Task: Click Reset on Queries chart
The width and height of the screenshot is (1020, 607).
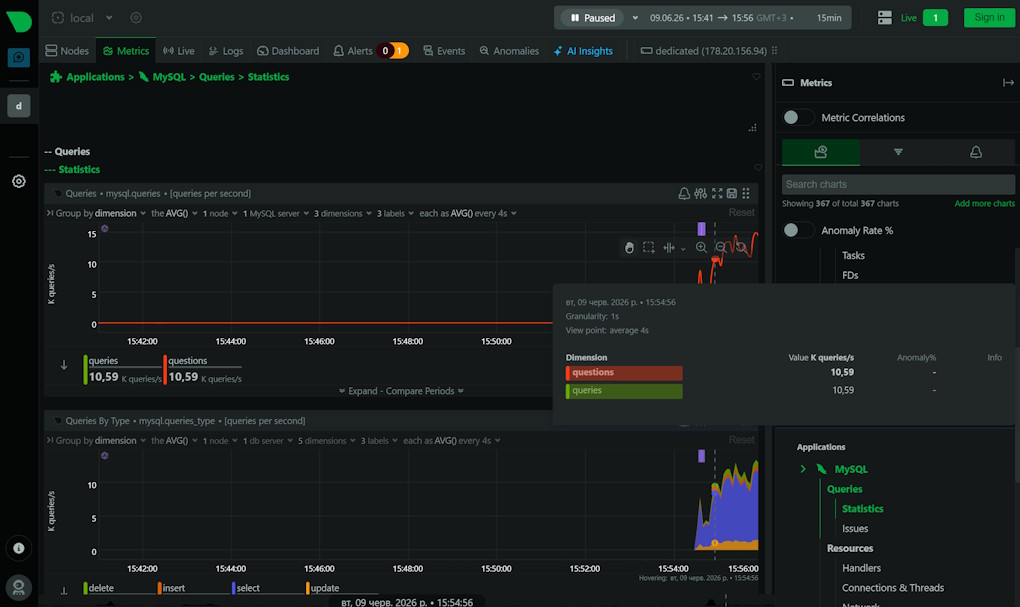Action: pos(742,212)
